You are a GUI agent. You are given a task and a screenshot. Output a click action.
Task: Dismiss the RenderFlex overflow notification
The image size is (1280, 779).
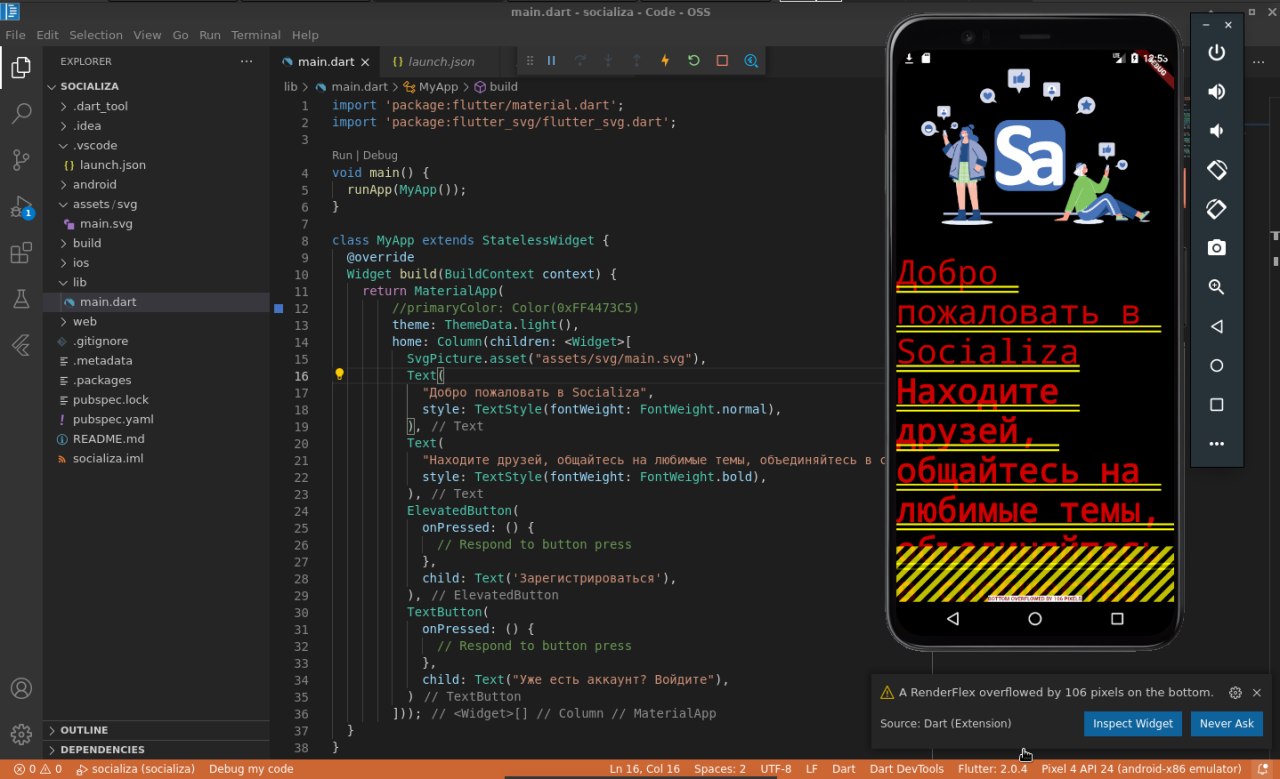pos(1257,693)
